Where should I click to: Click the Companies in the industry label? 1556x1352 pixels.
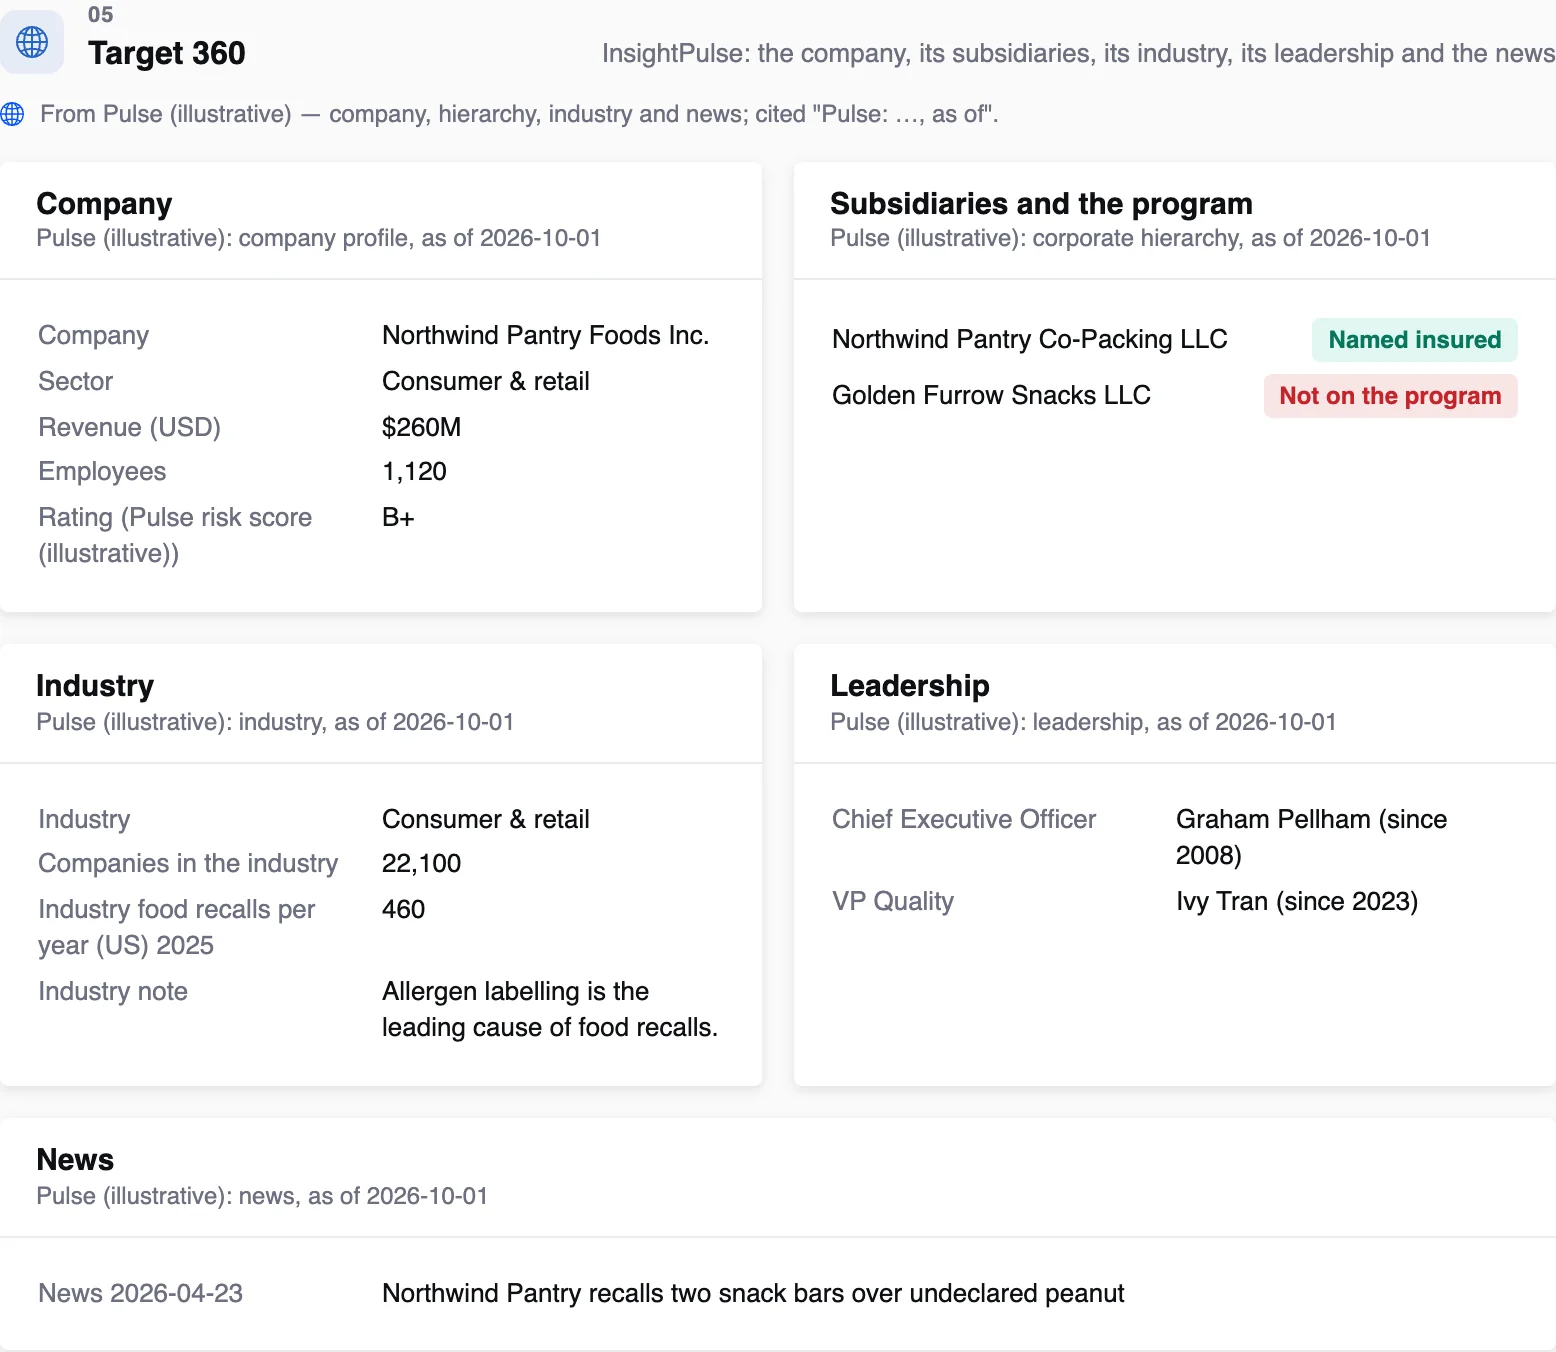click(188, 863)
